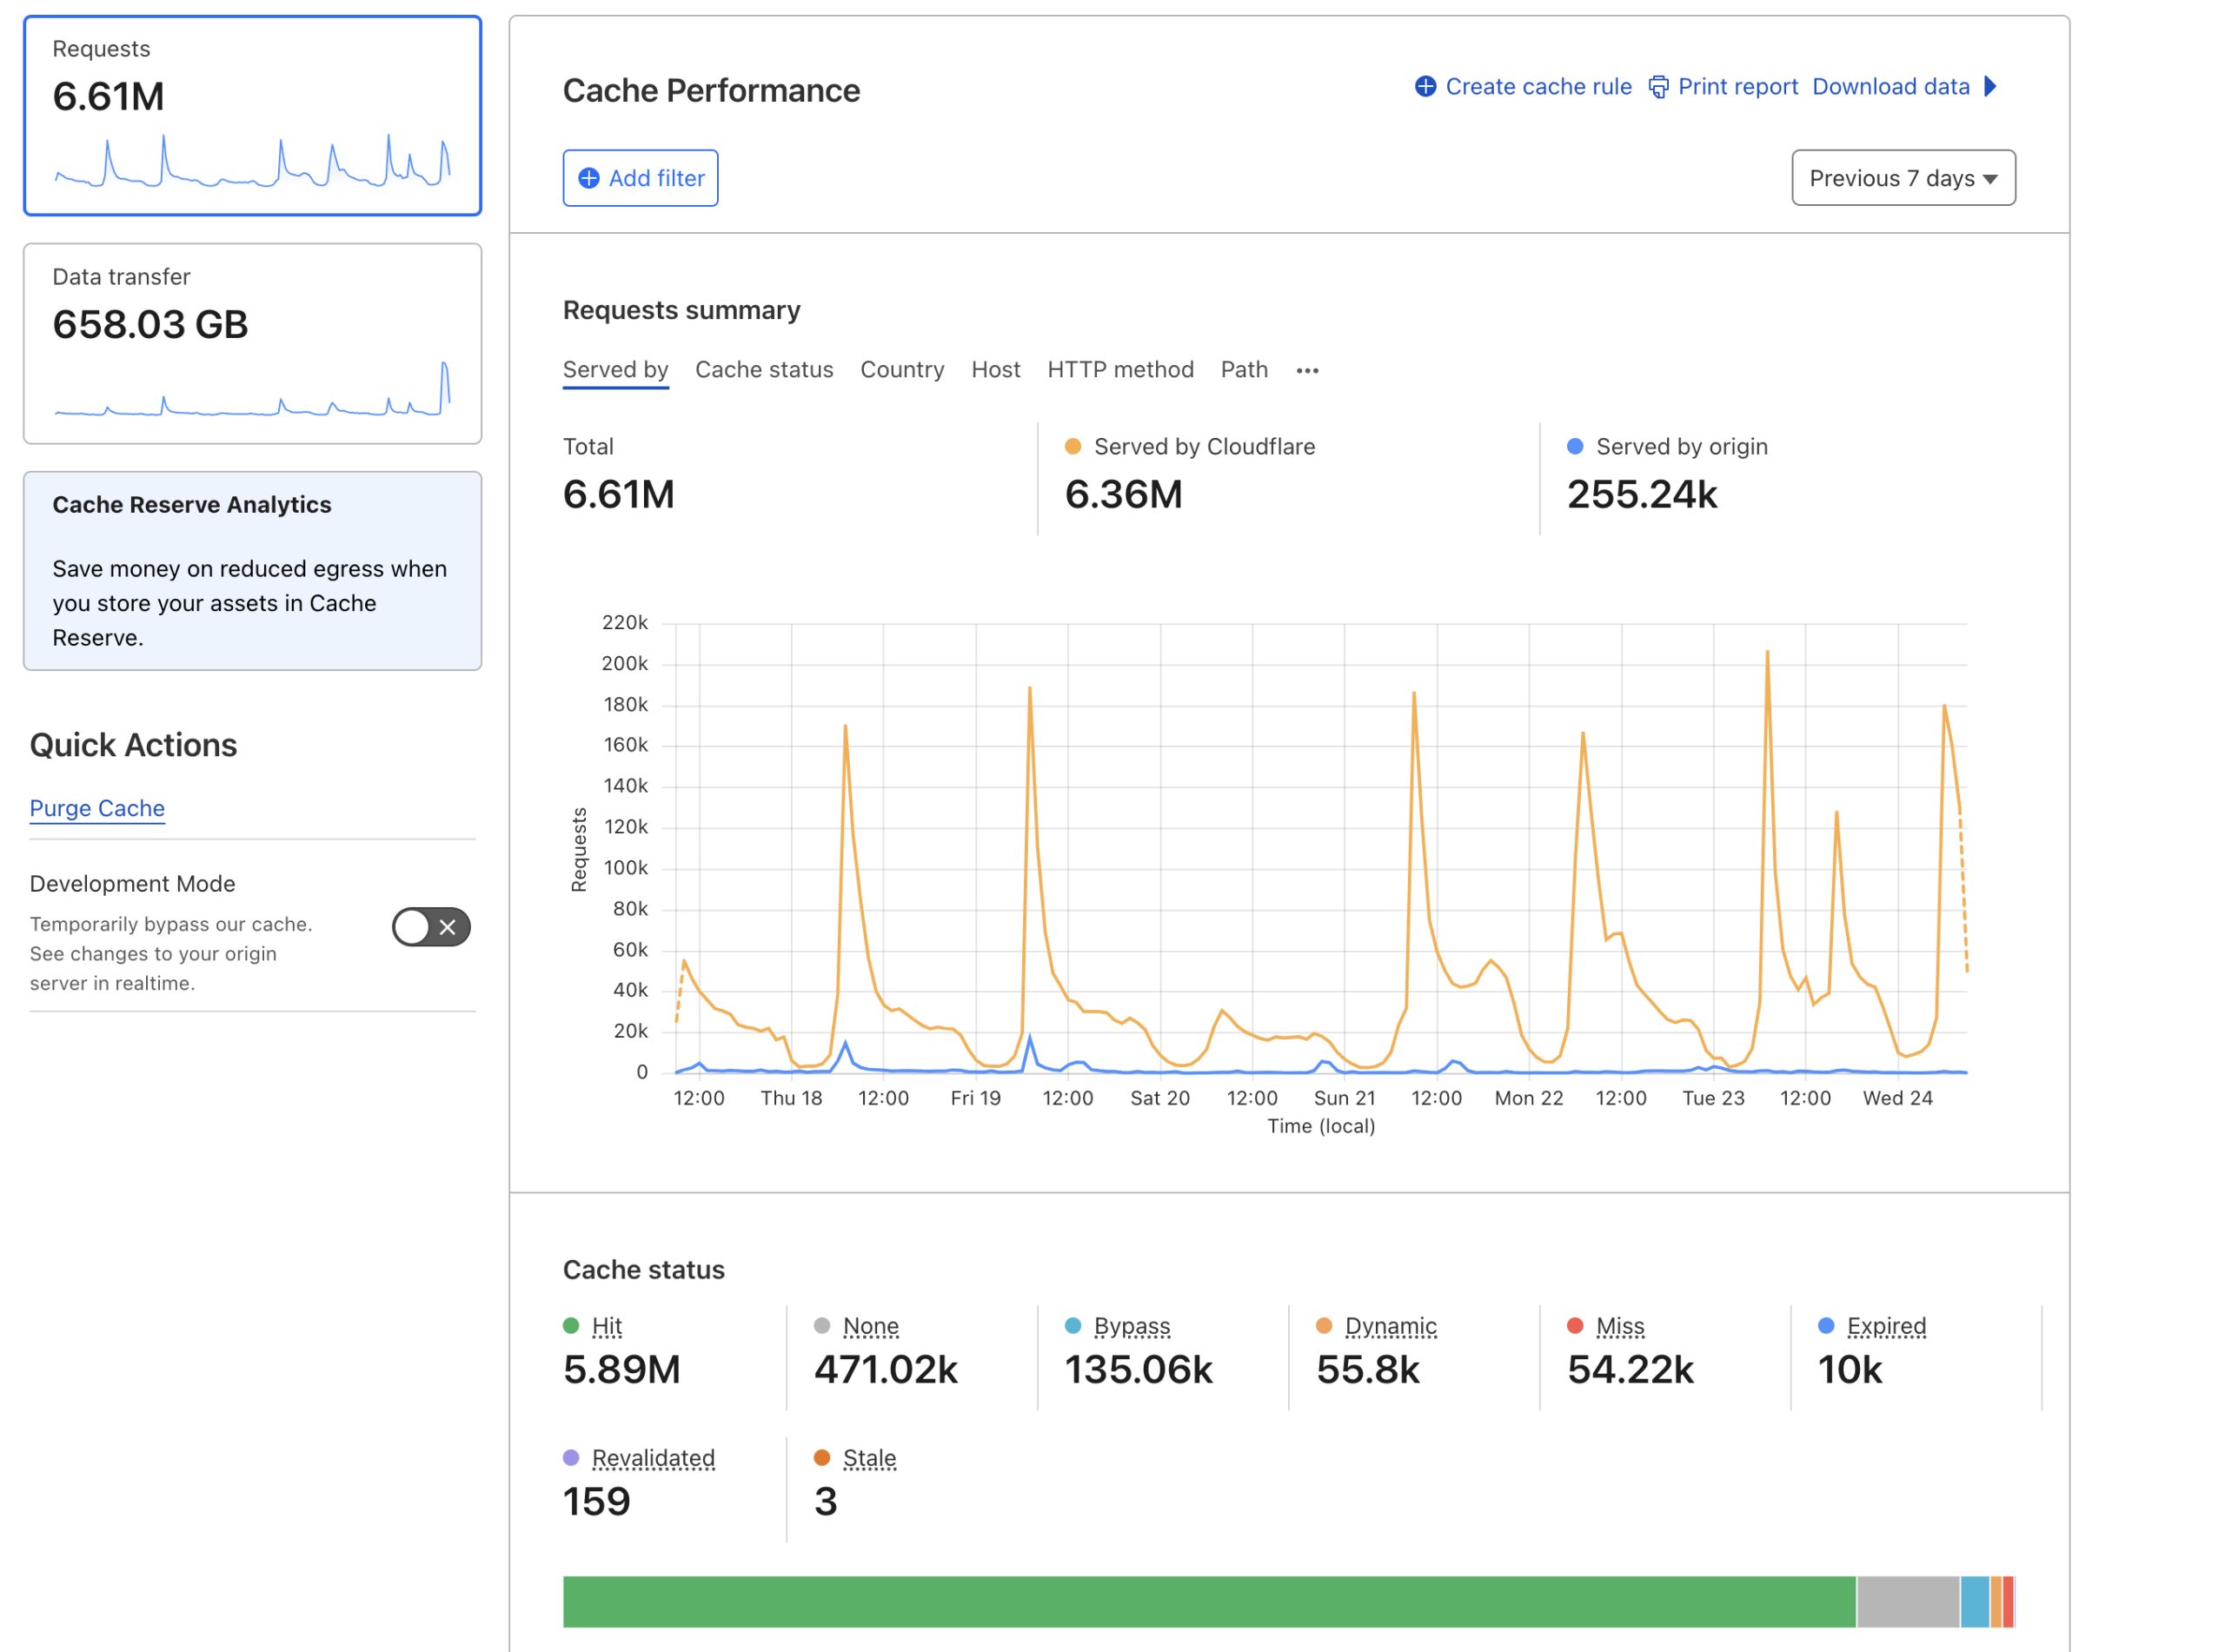Screen dimensions: 2225x1652
Task: Open the Purge Cache link
Action: click(x=97, y=808)
